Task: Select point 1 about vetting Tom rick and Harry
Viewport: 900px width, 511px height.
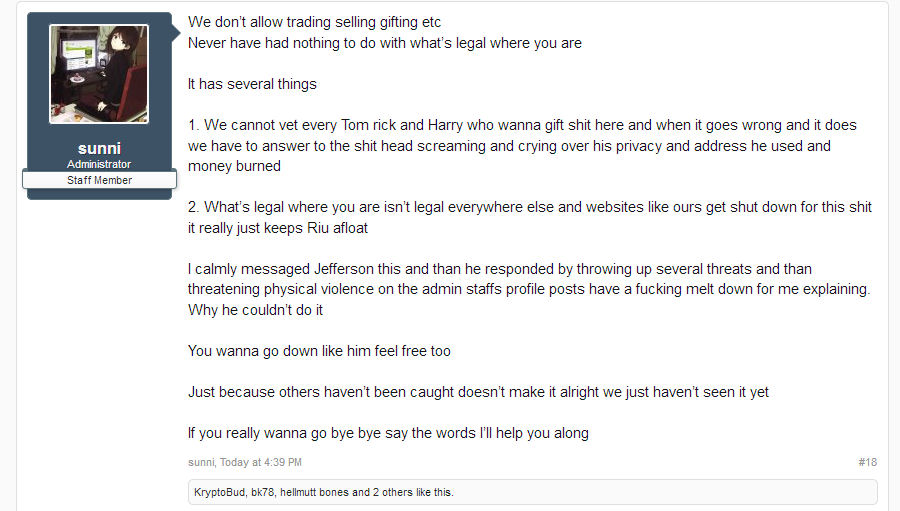Action: (522, 145)
